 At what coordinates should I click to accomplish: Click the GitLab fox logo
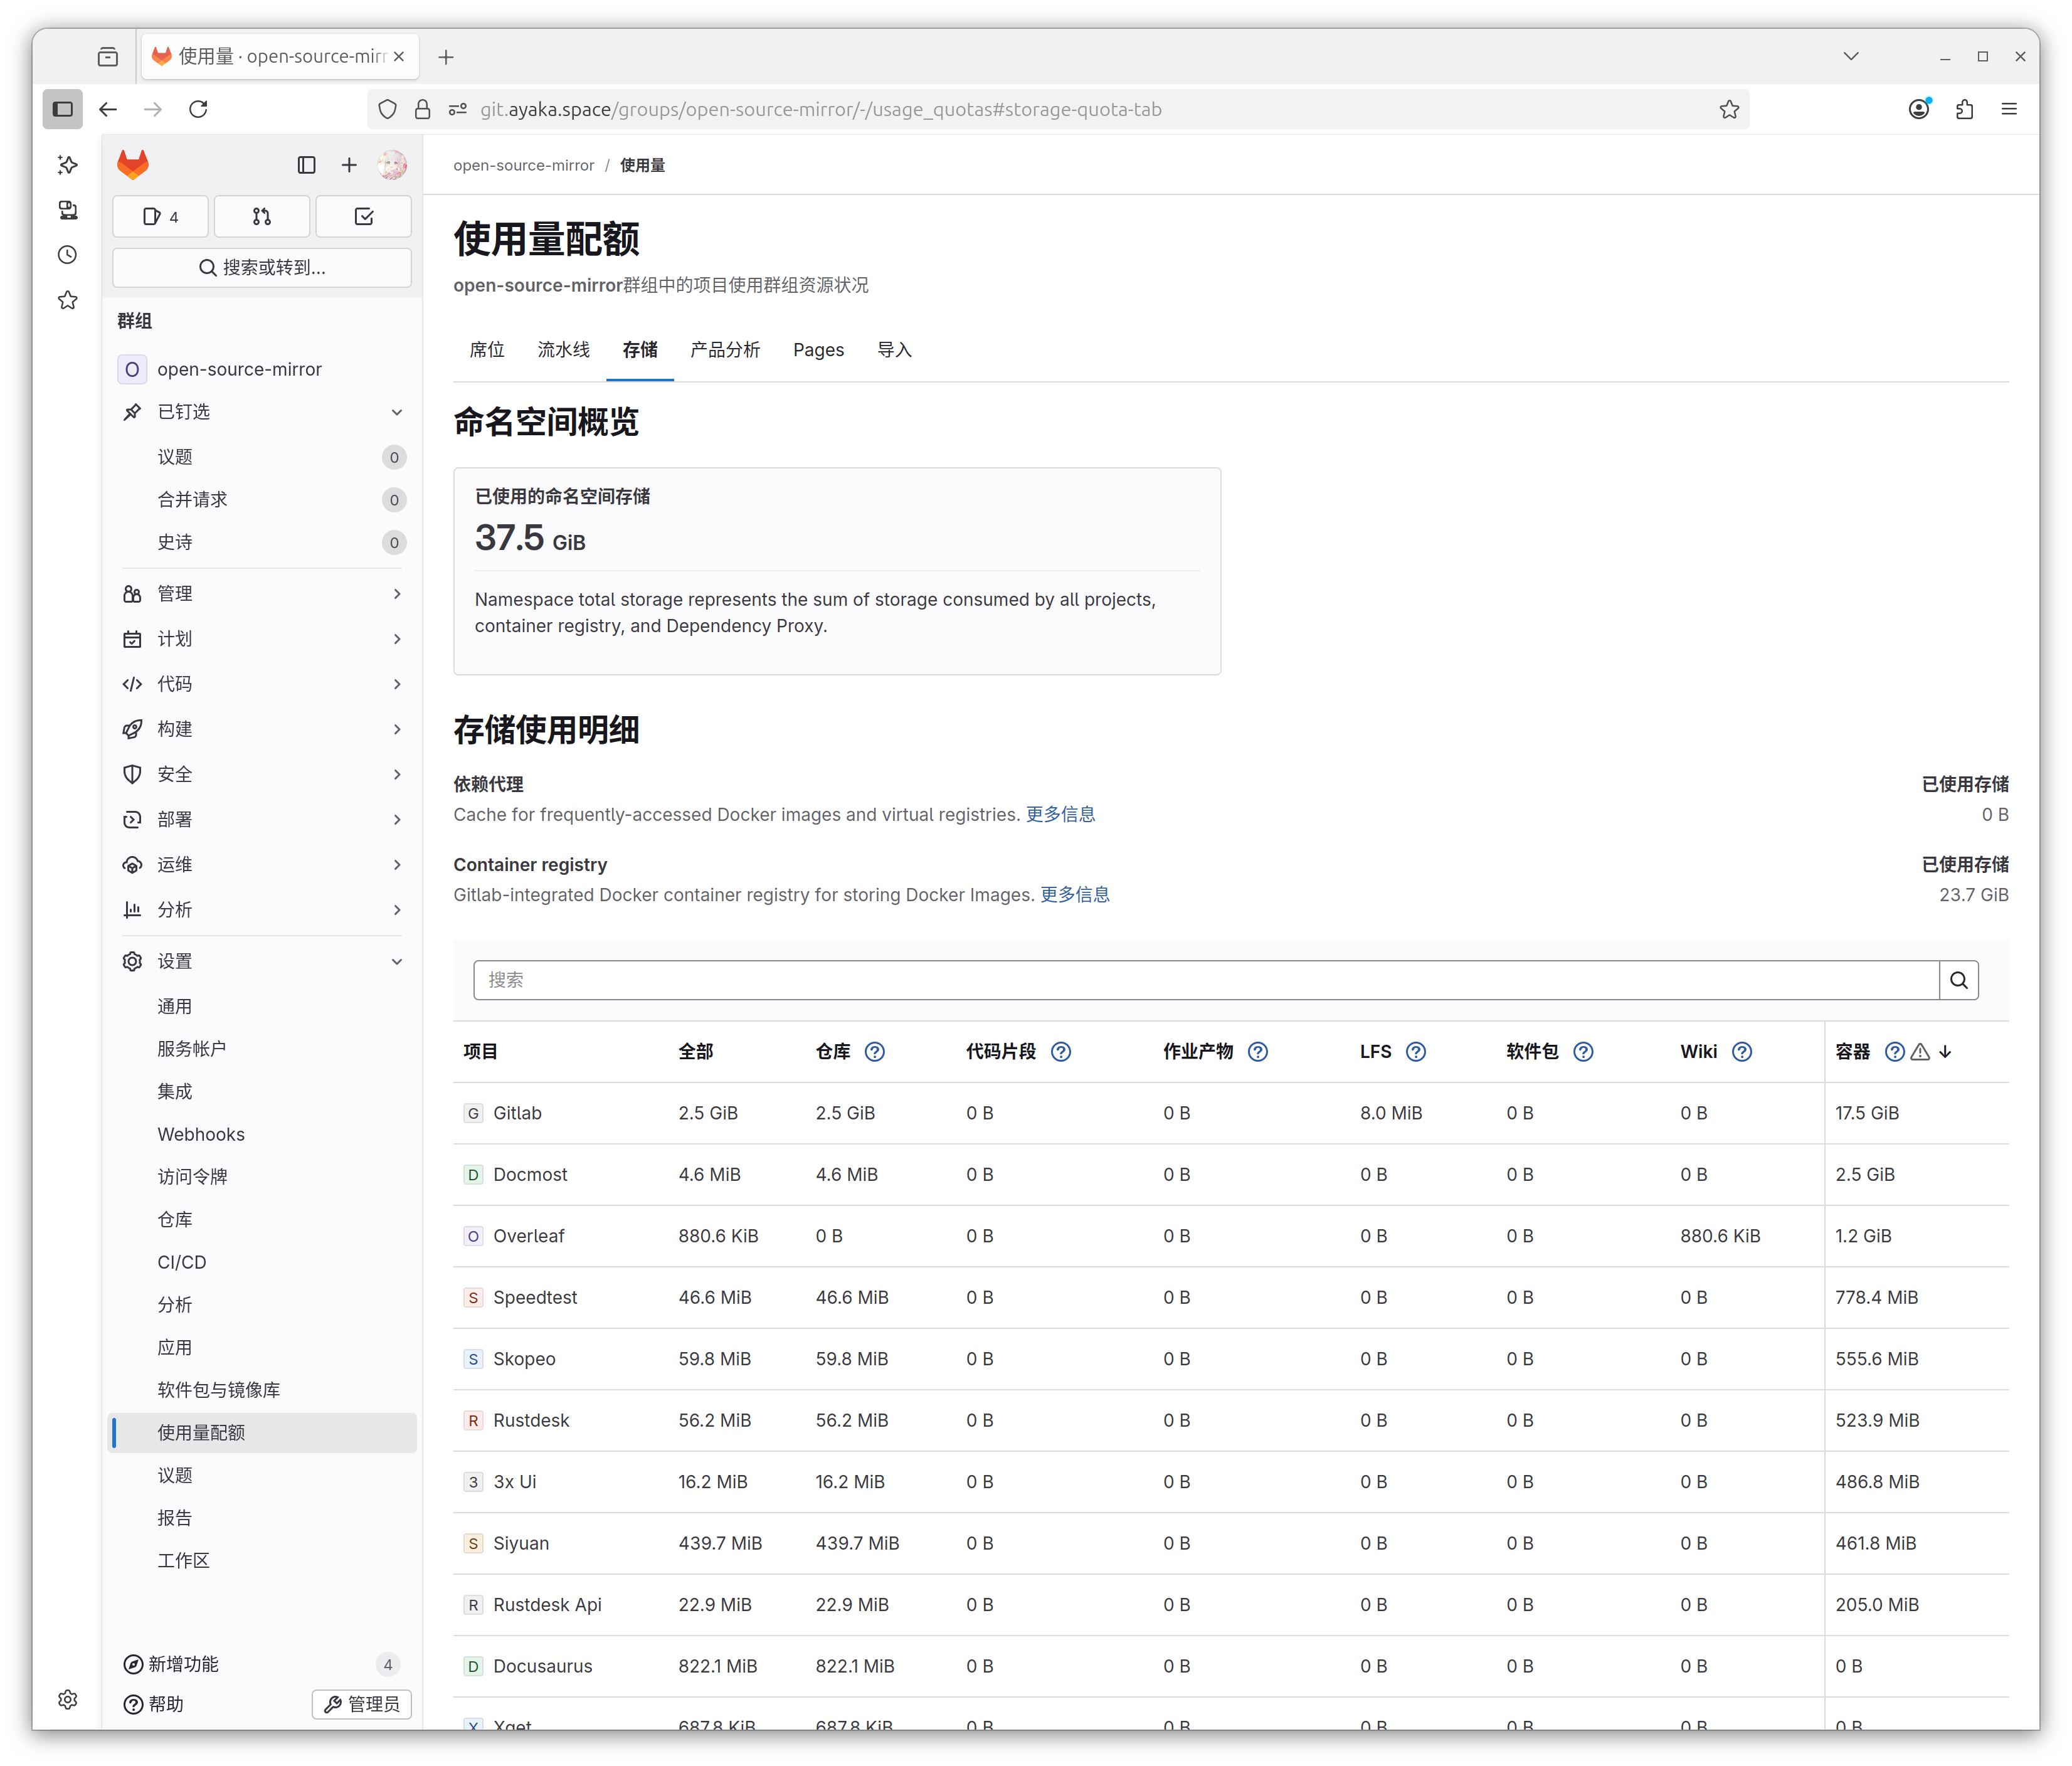132,164
